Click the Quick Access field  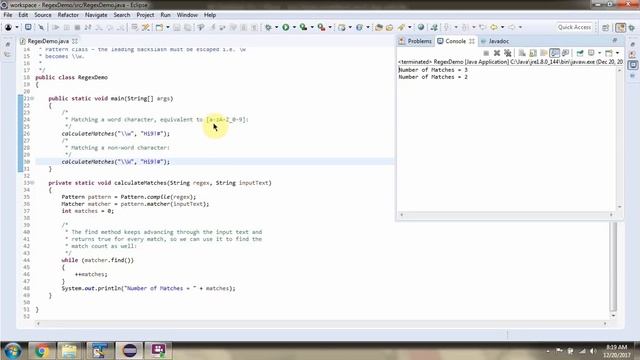[x=574, y=27]
